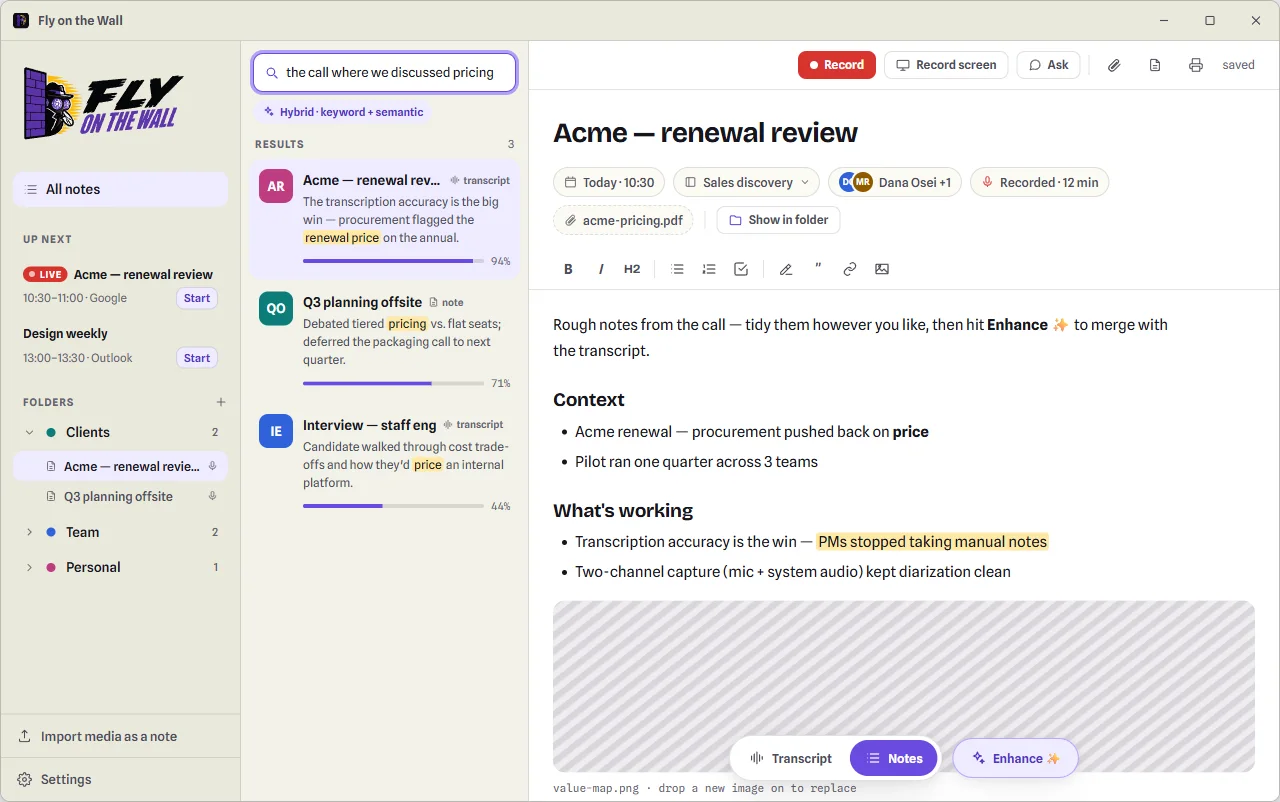Image resolution: width=1280 pixels, height=802 pixels.
Task: Click the print icon
Action: pos(1196,65)
